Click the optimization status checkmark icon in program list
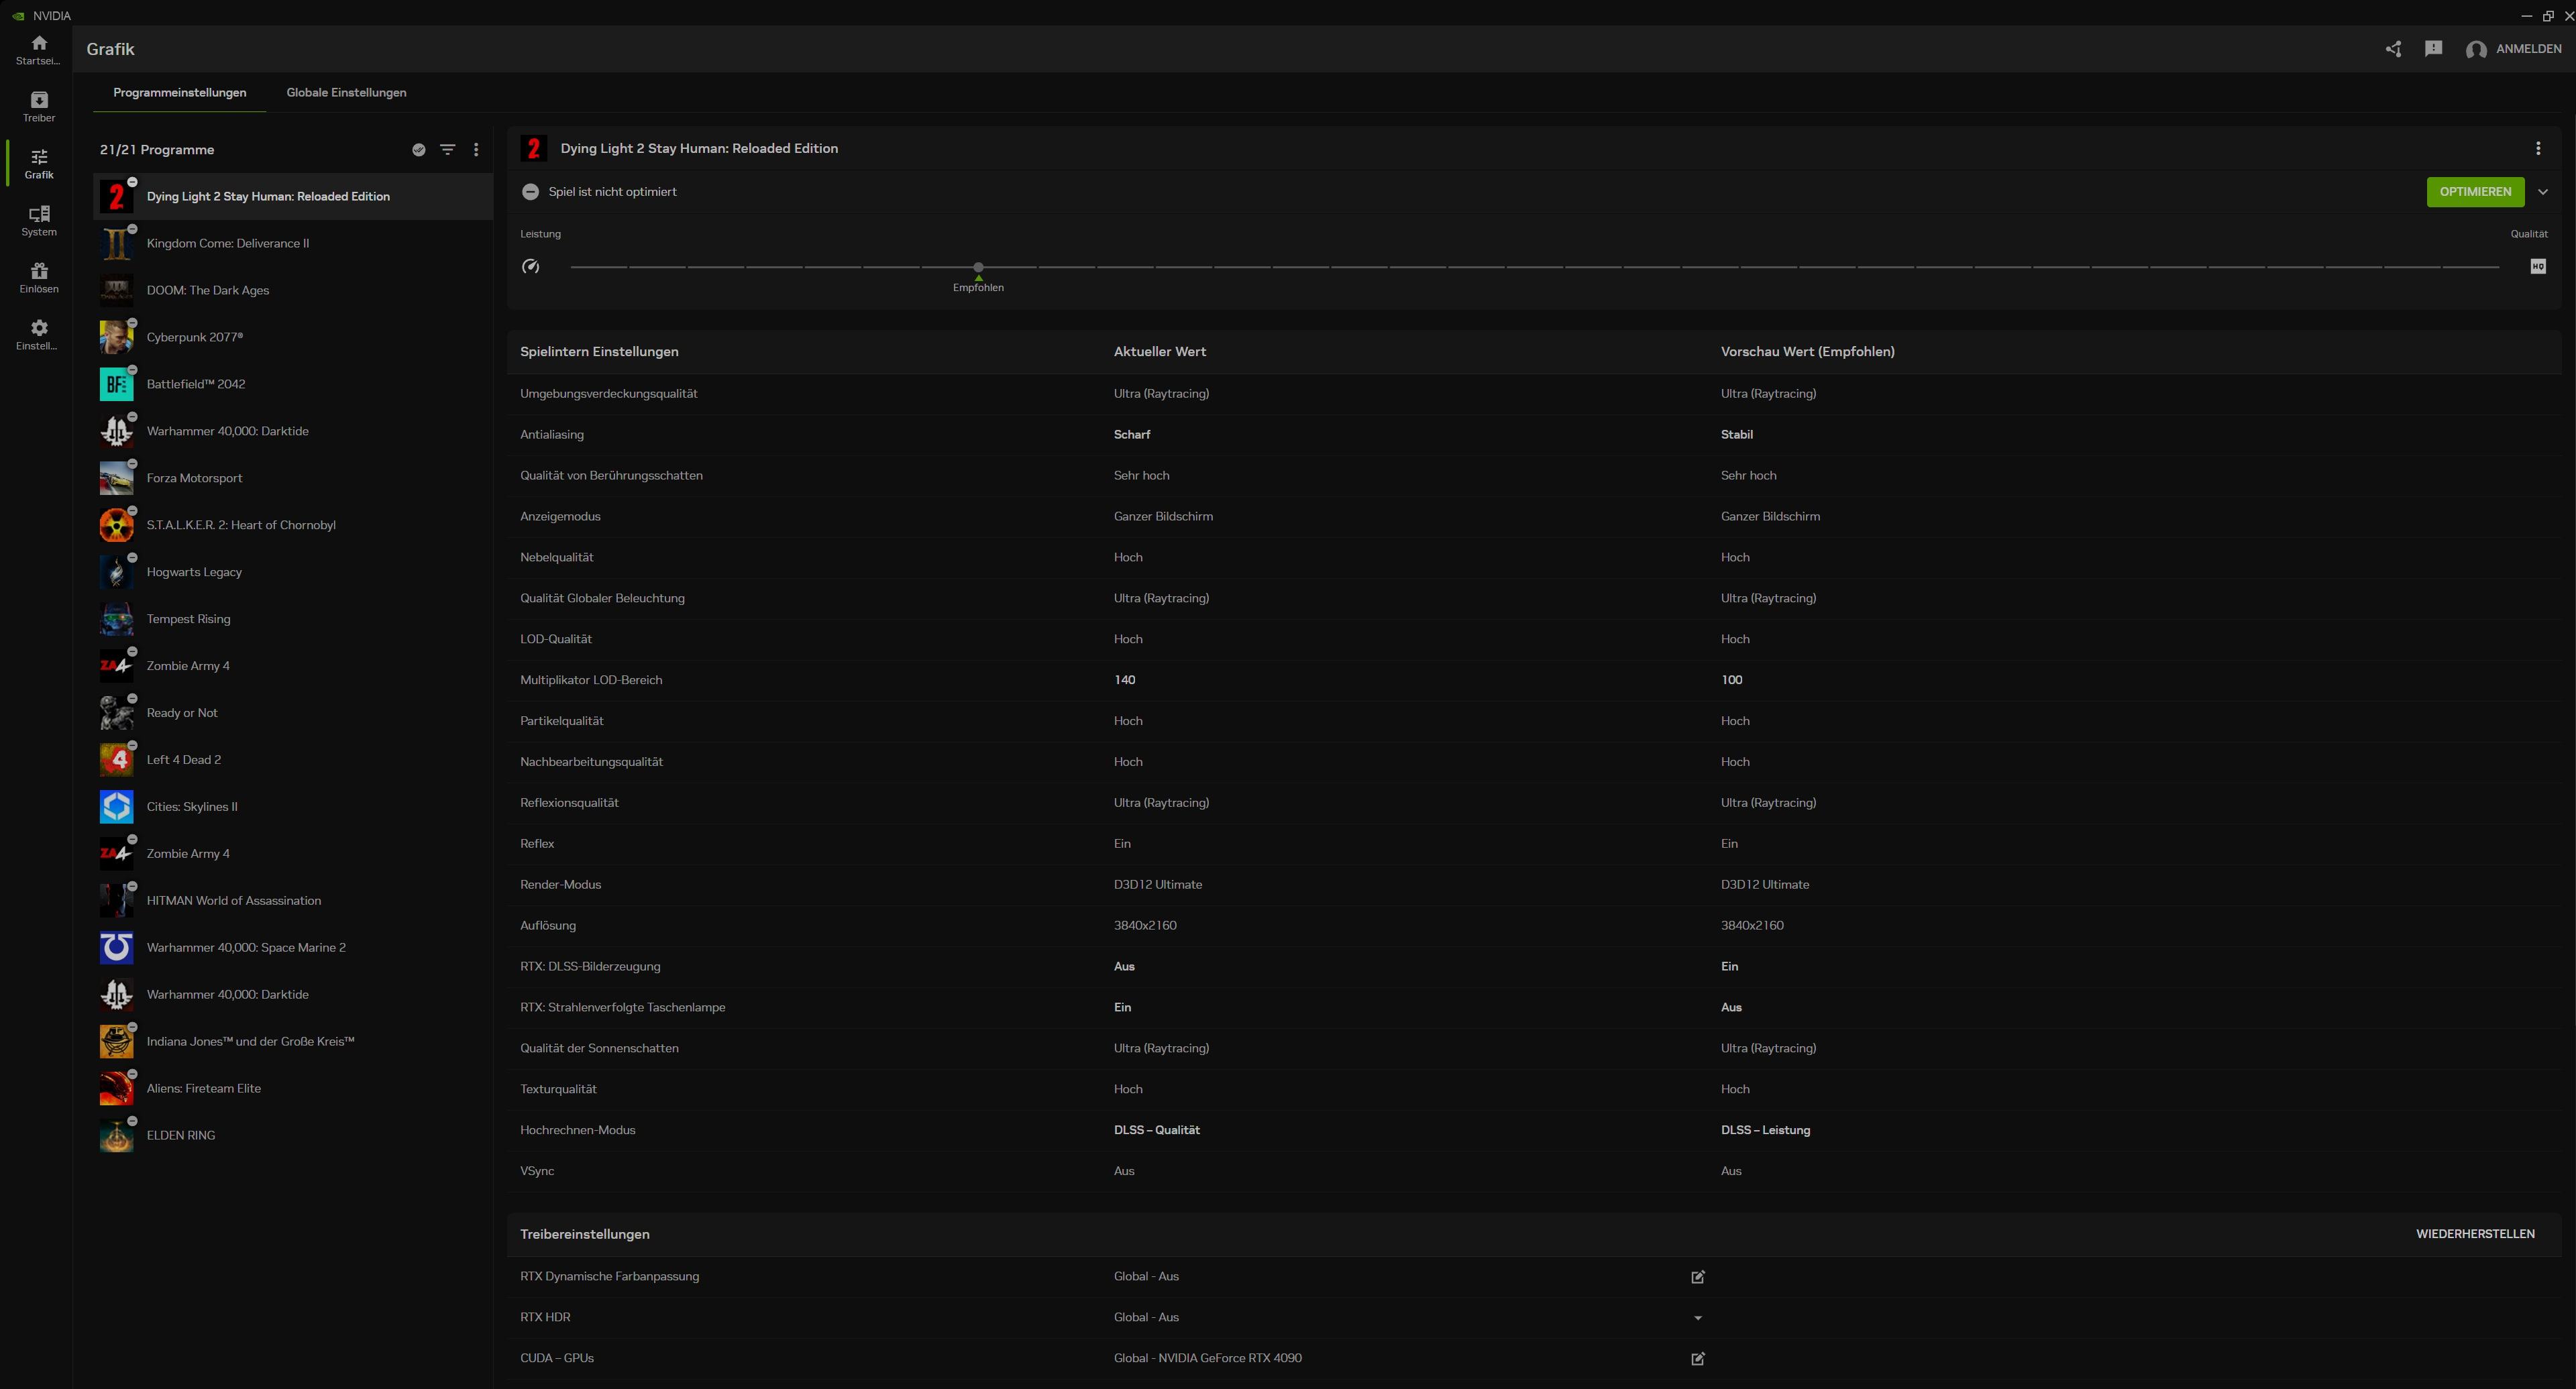The image size is (2576, 1389). tap(419, 150)
